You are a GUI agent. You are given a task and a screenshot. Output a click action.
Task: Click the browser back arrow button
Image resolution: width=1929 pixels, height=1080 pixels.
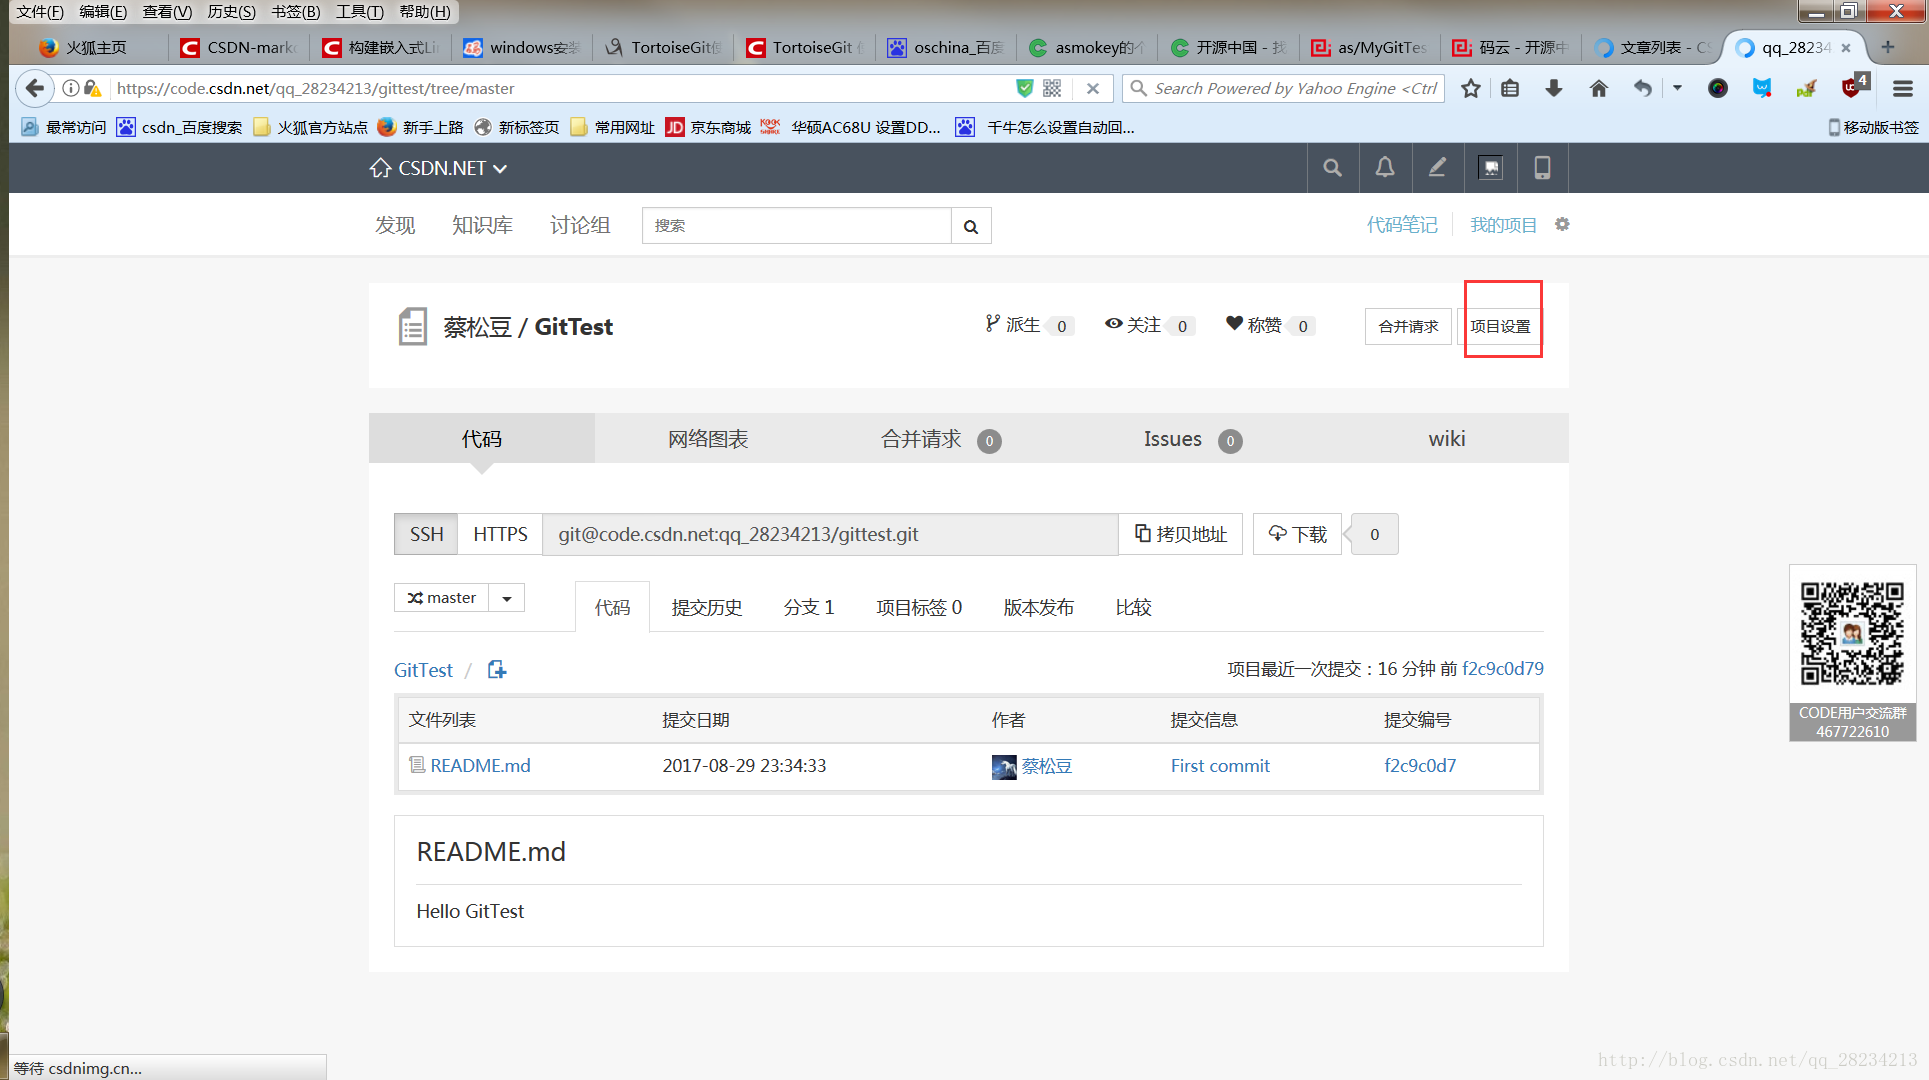tap(35, 88)
